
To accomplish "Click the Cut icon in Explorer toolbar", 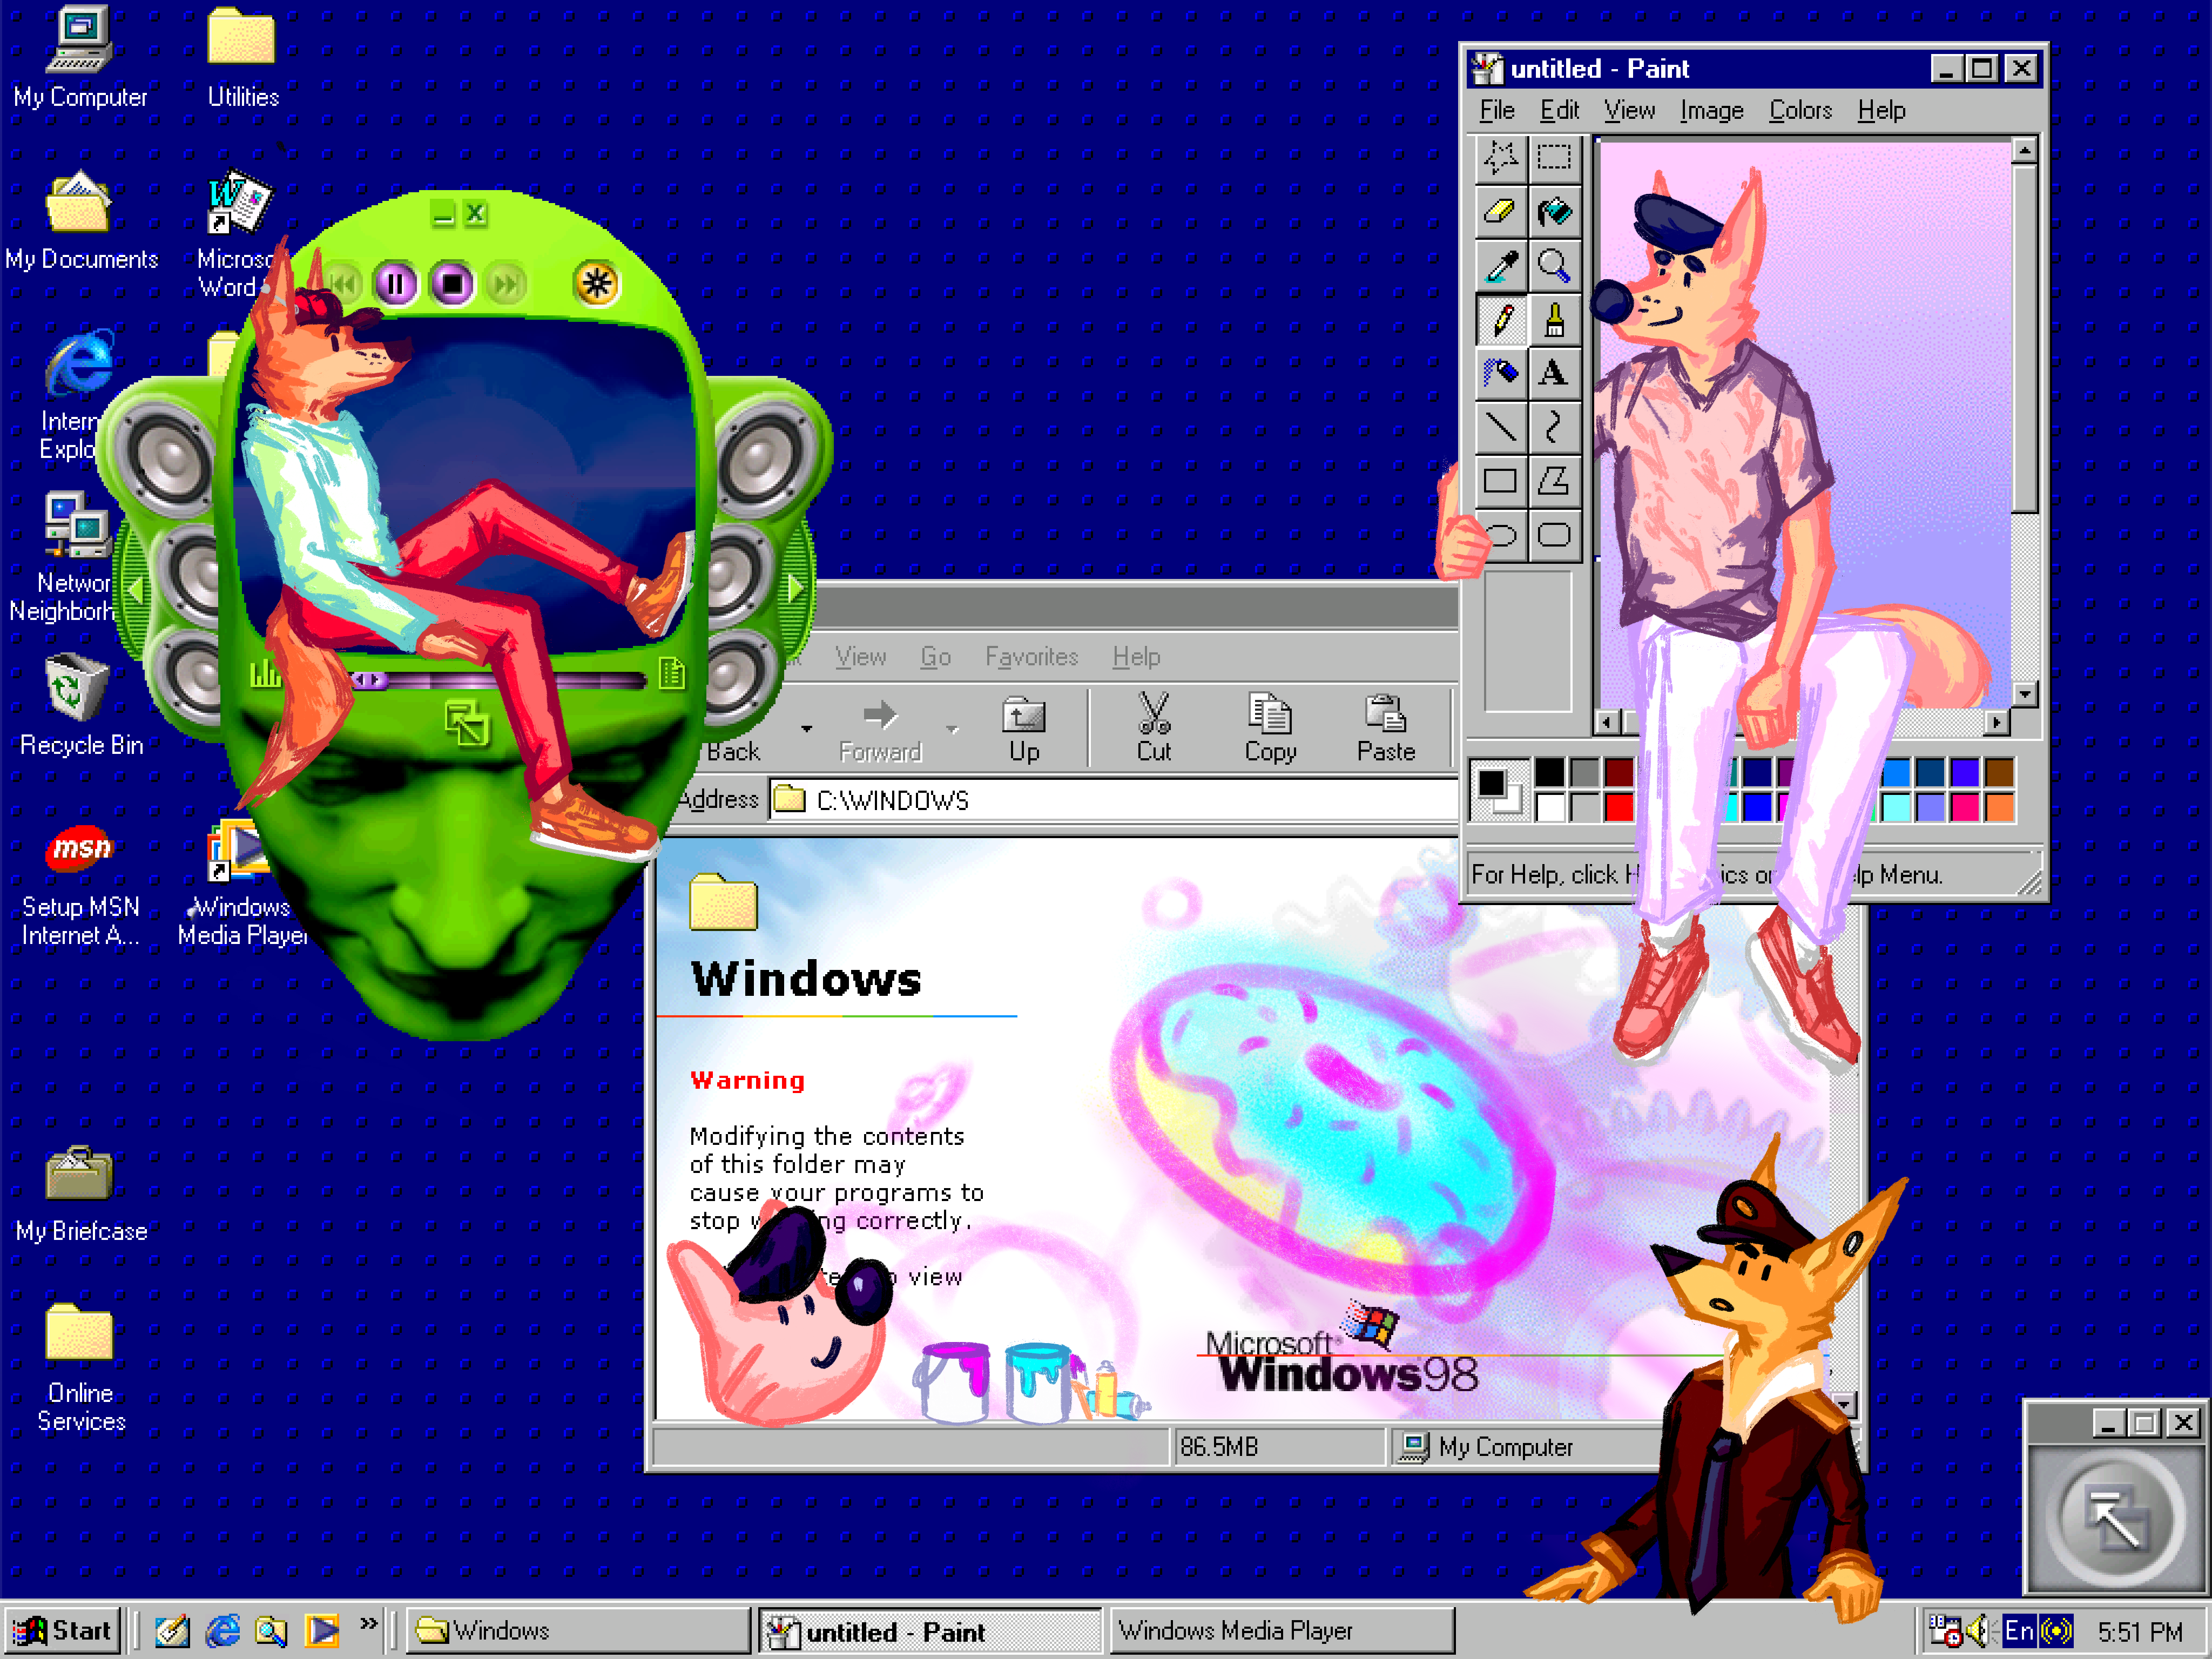I will coord(1153,728).
